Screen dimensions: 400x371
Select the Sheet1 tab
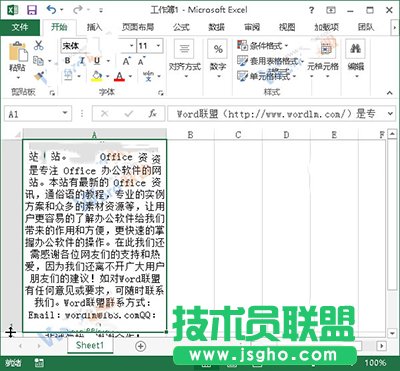[90, 345]
